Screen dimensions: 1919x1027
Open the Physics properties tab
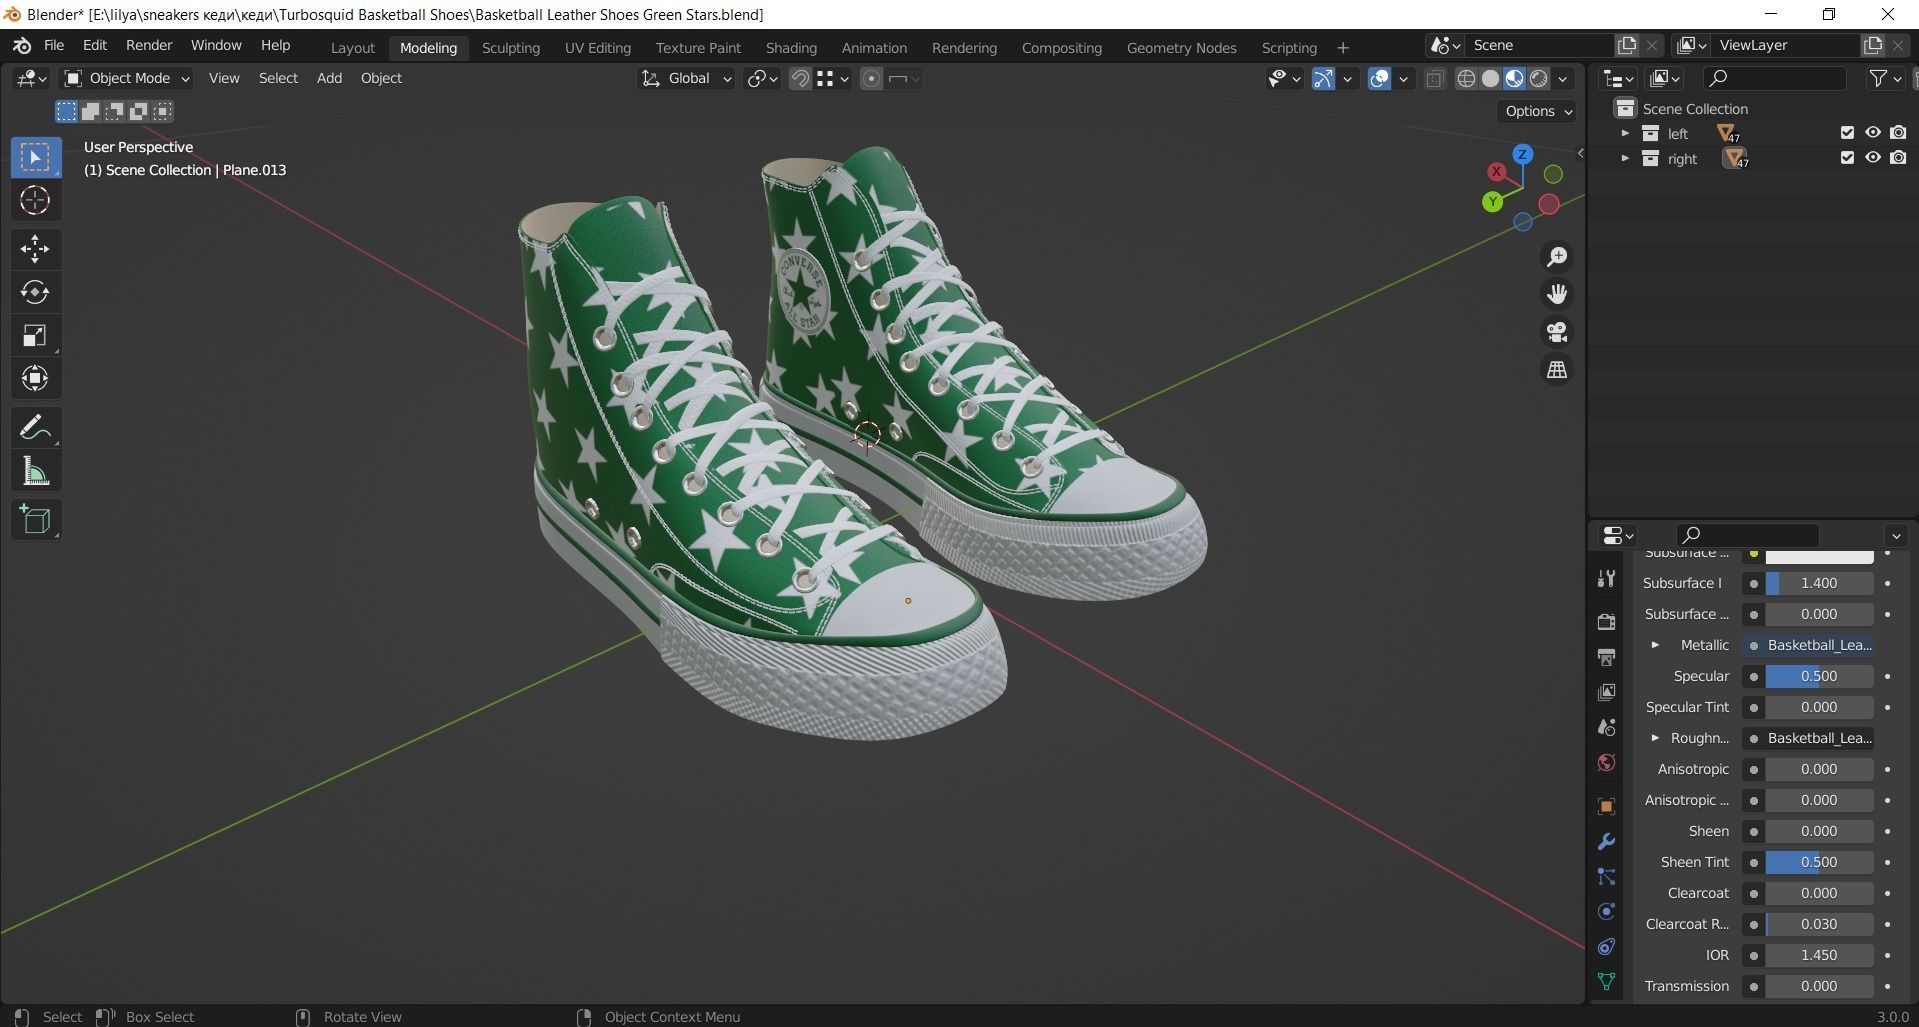pos(1606,911)
